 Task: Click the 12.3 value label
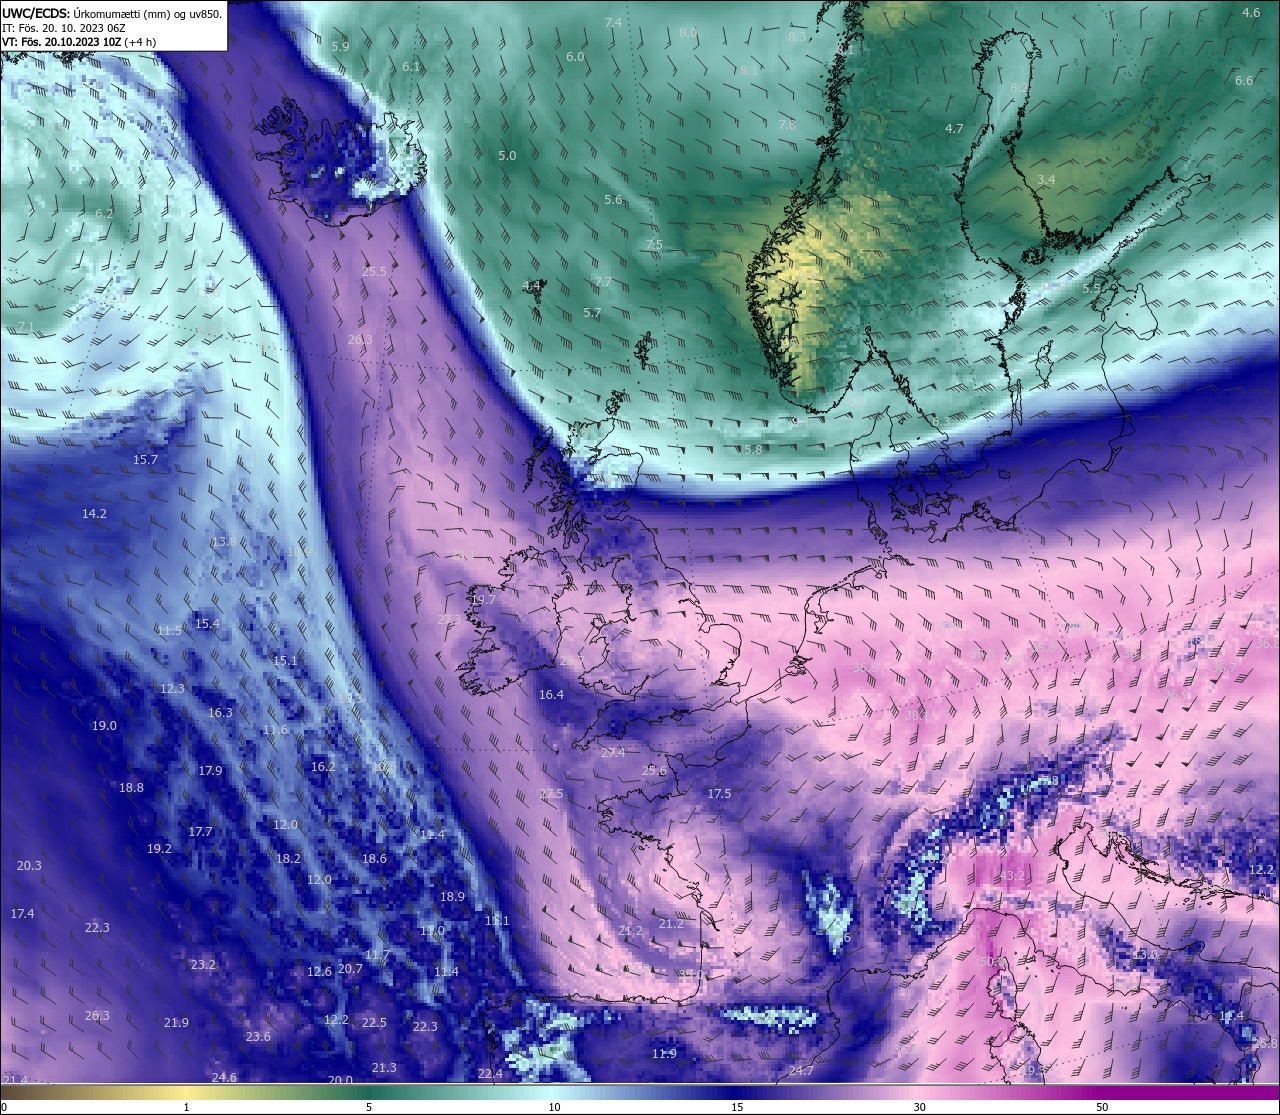[x=172, y=688]
